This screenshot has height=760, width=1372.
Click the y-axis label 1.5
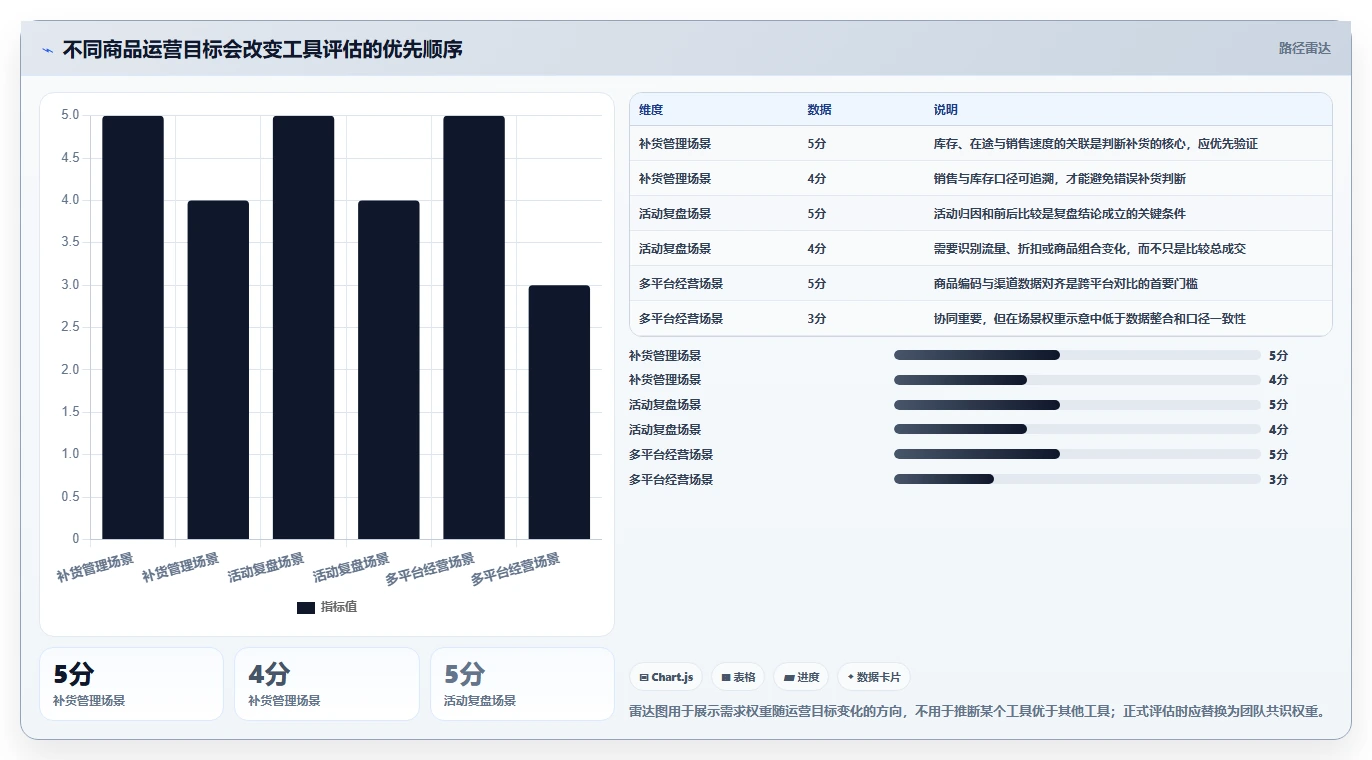click(70, 412)
